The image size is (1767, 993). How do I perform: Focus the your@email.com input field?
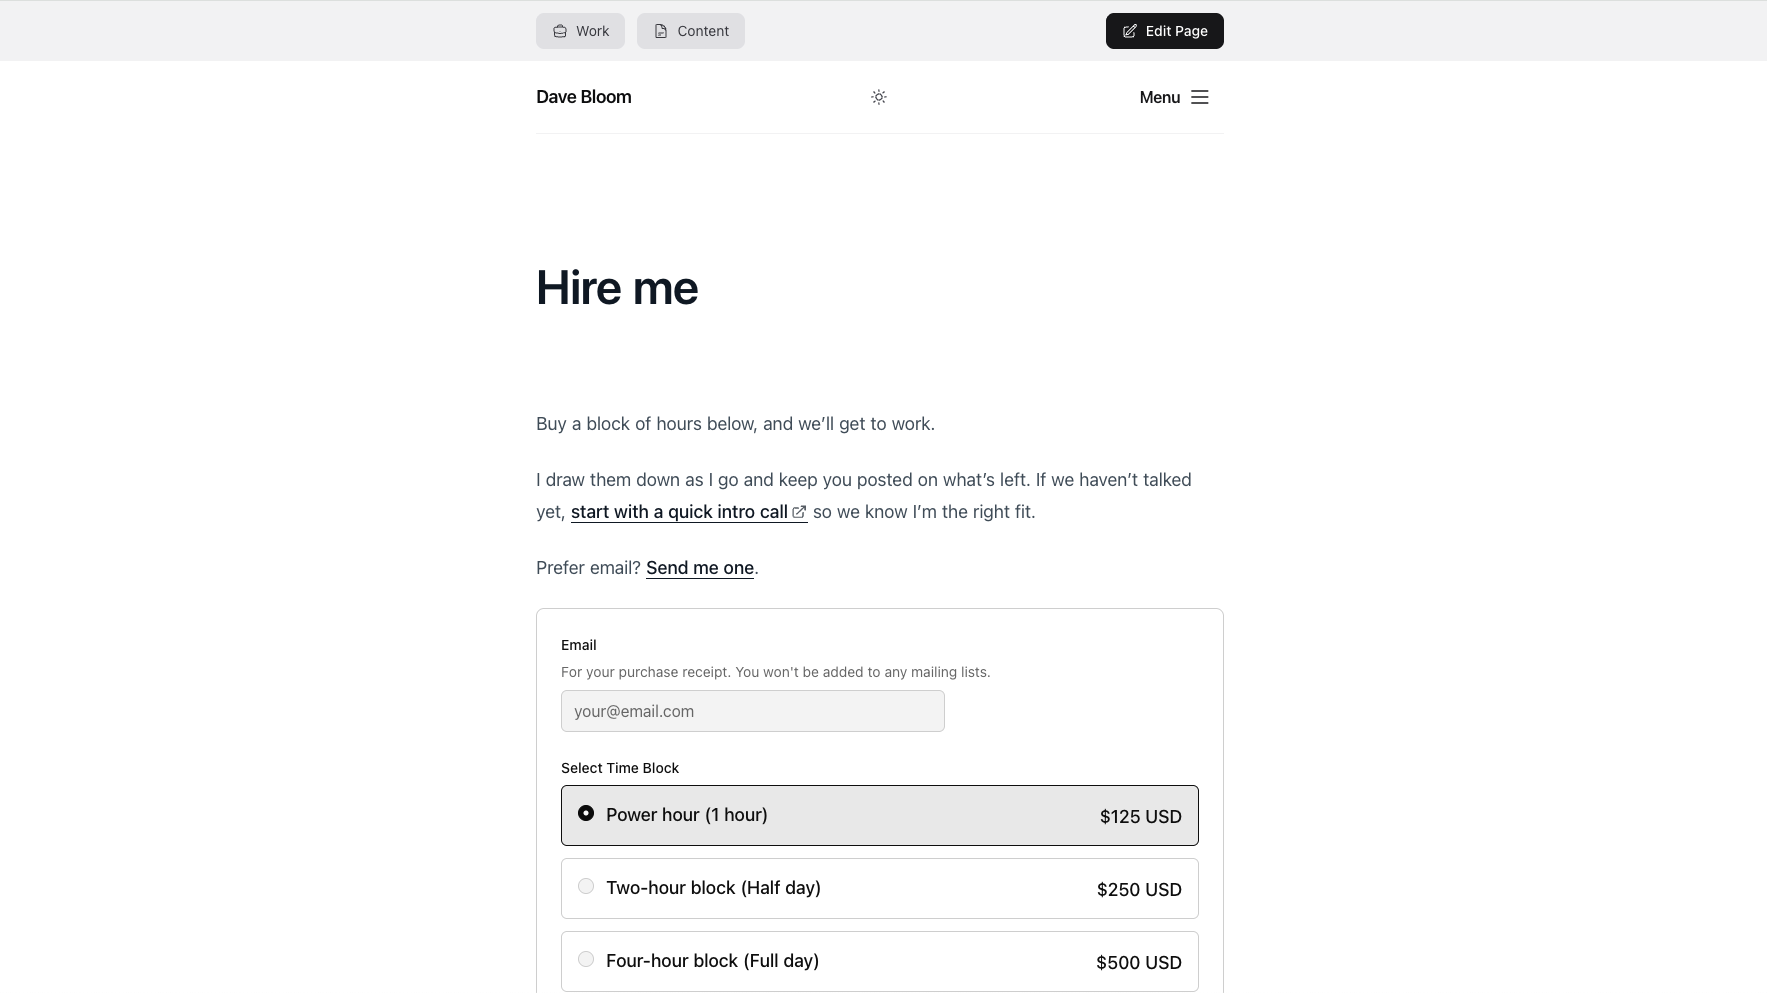point(753,711)
